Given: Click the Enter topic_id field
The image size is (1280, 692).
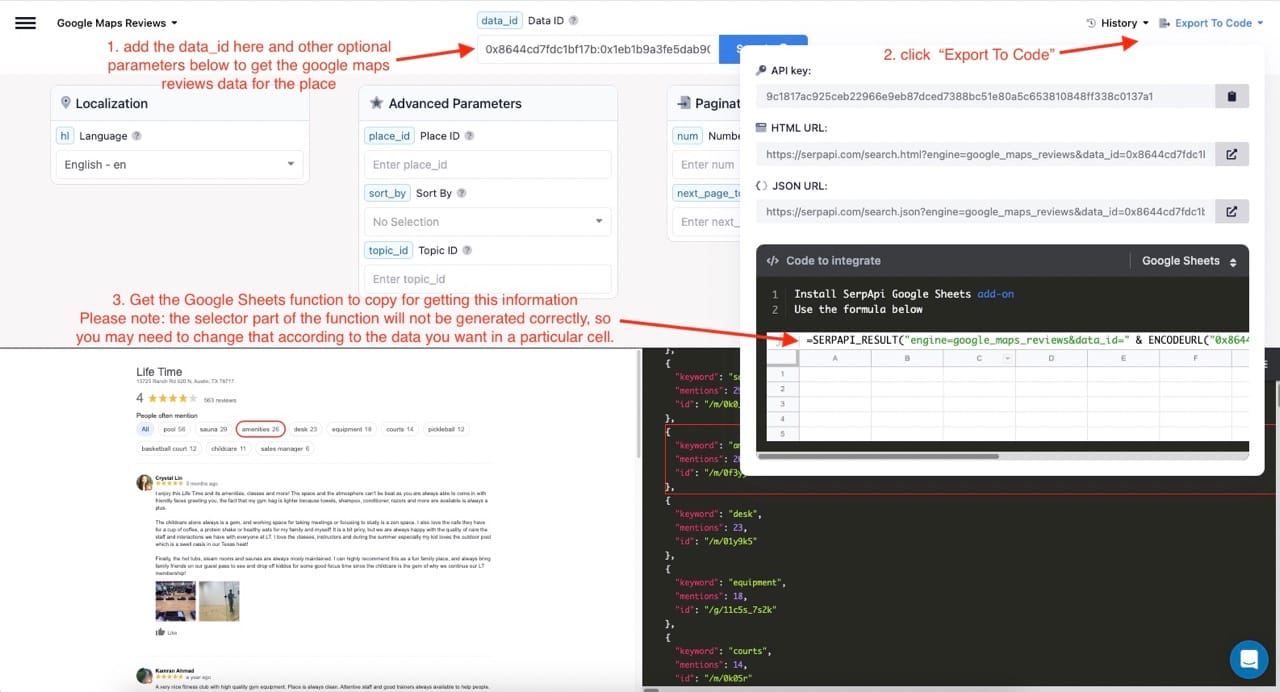Looking at the screenshot, I should (x=488, y=279).
